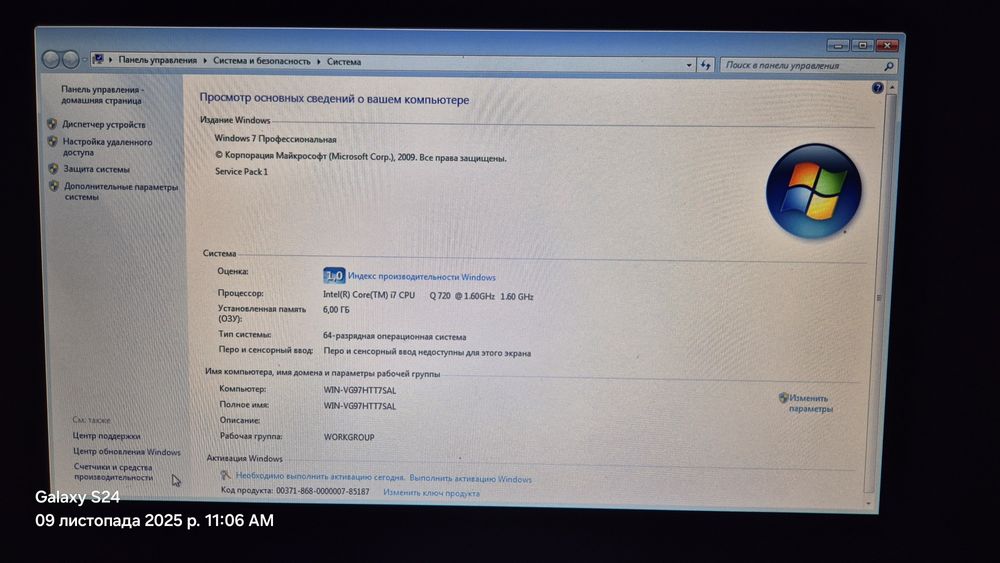The image size is (1000, 563).
Task: Click the vertical scrollbar thumb
Action: 880,295
